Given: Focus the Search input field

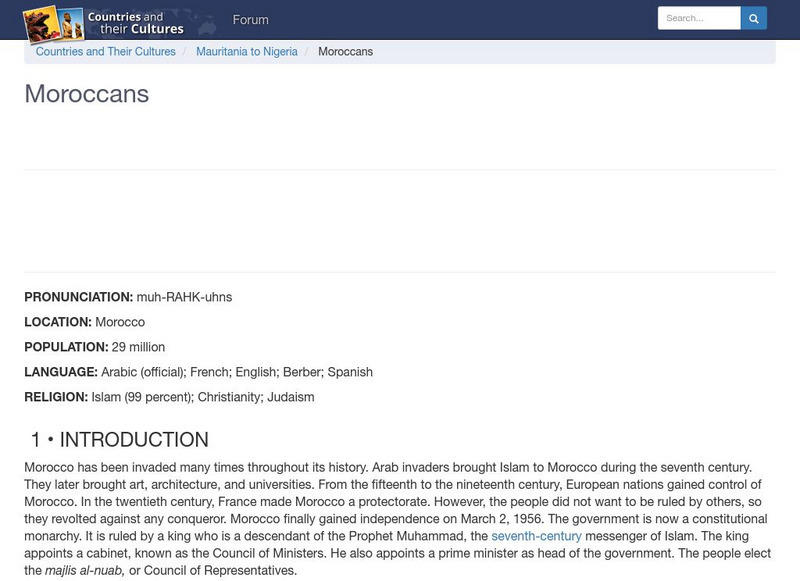Looking at the screenshot, I should (x=698, y=18).
